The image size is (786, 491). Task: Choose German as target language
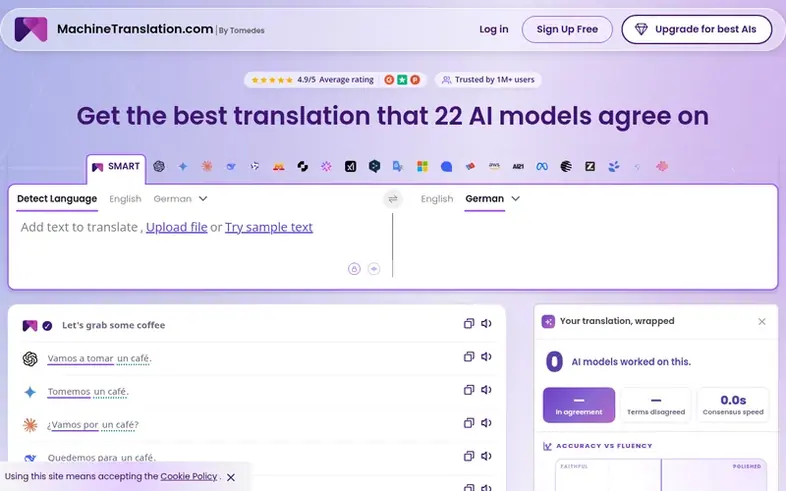pos(484,199)
